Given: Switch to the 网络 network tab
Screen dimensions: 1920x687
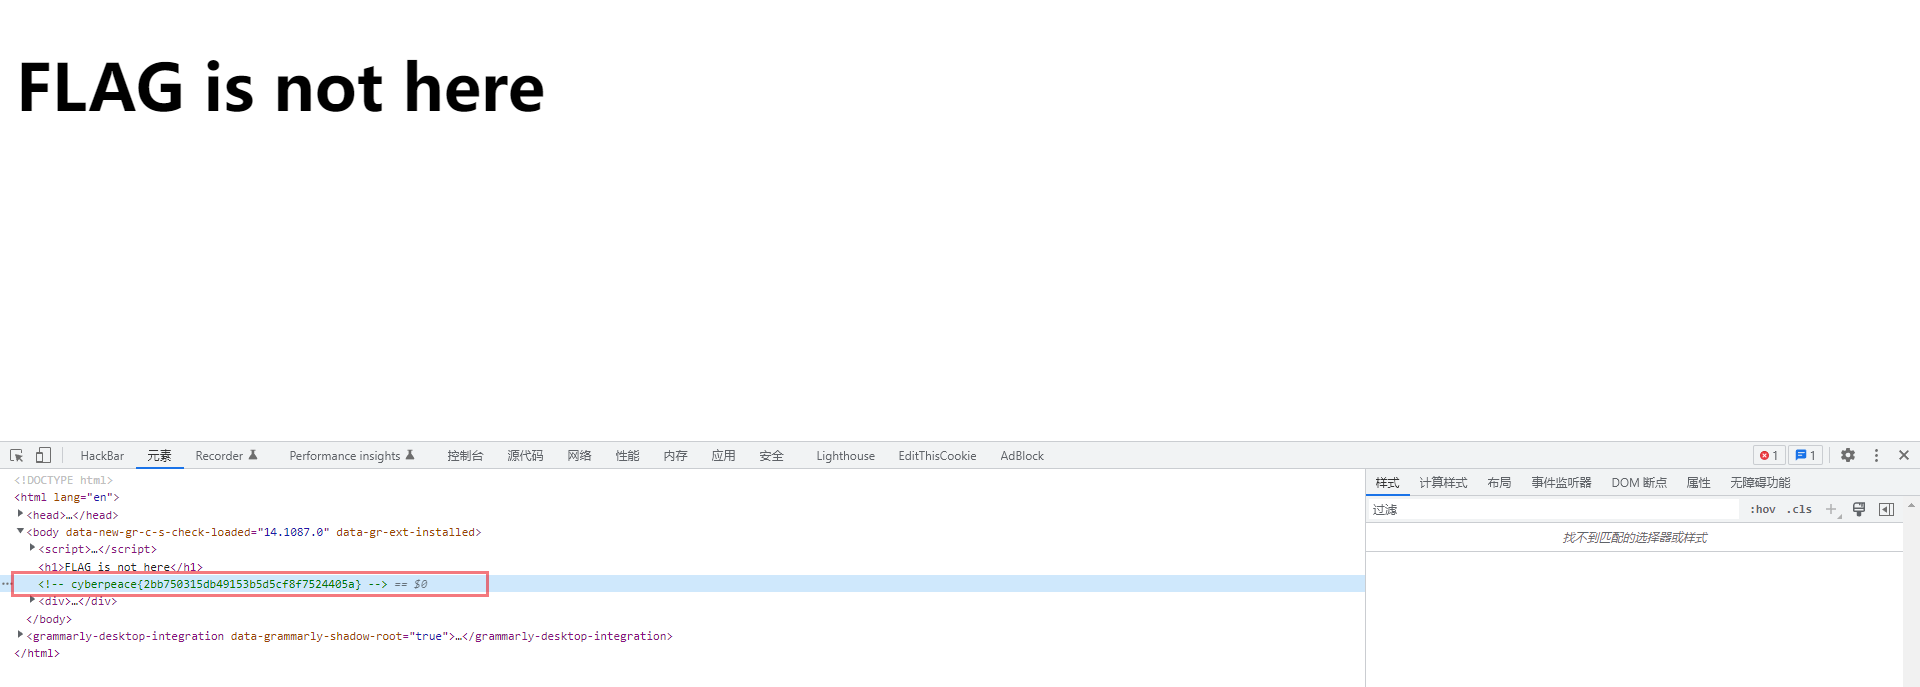Looking at the screenshot, I should click(579, 456).
